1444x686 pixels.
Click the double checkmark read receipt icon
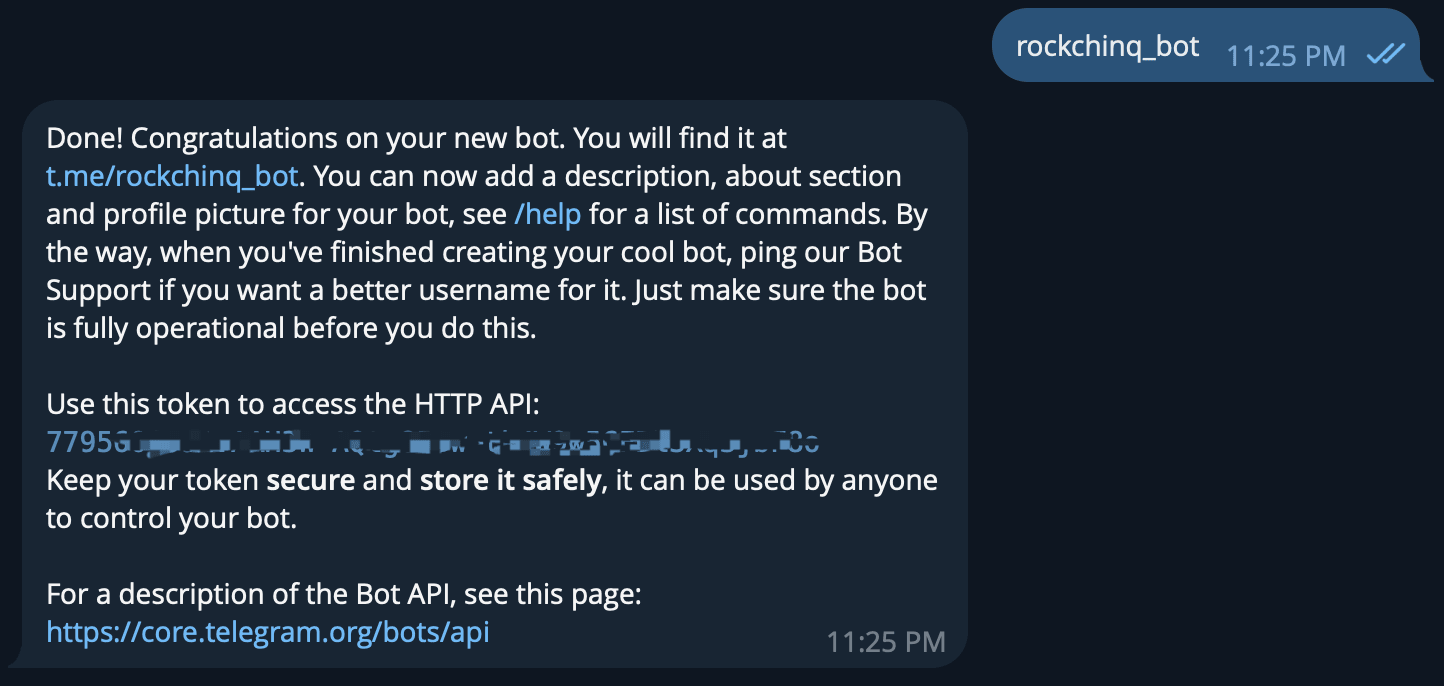[1386, 55]
